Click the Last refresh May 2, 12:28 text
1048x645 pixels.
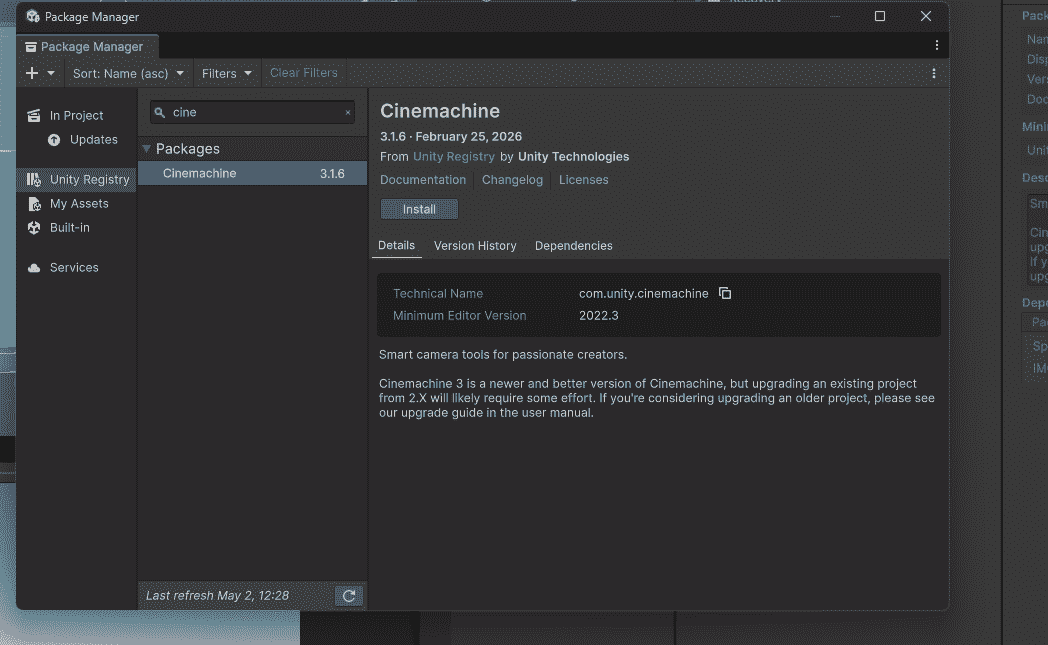(x=217, y=596)
